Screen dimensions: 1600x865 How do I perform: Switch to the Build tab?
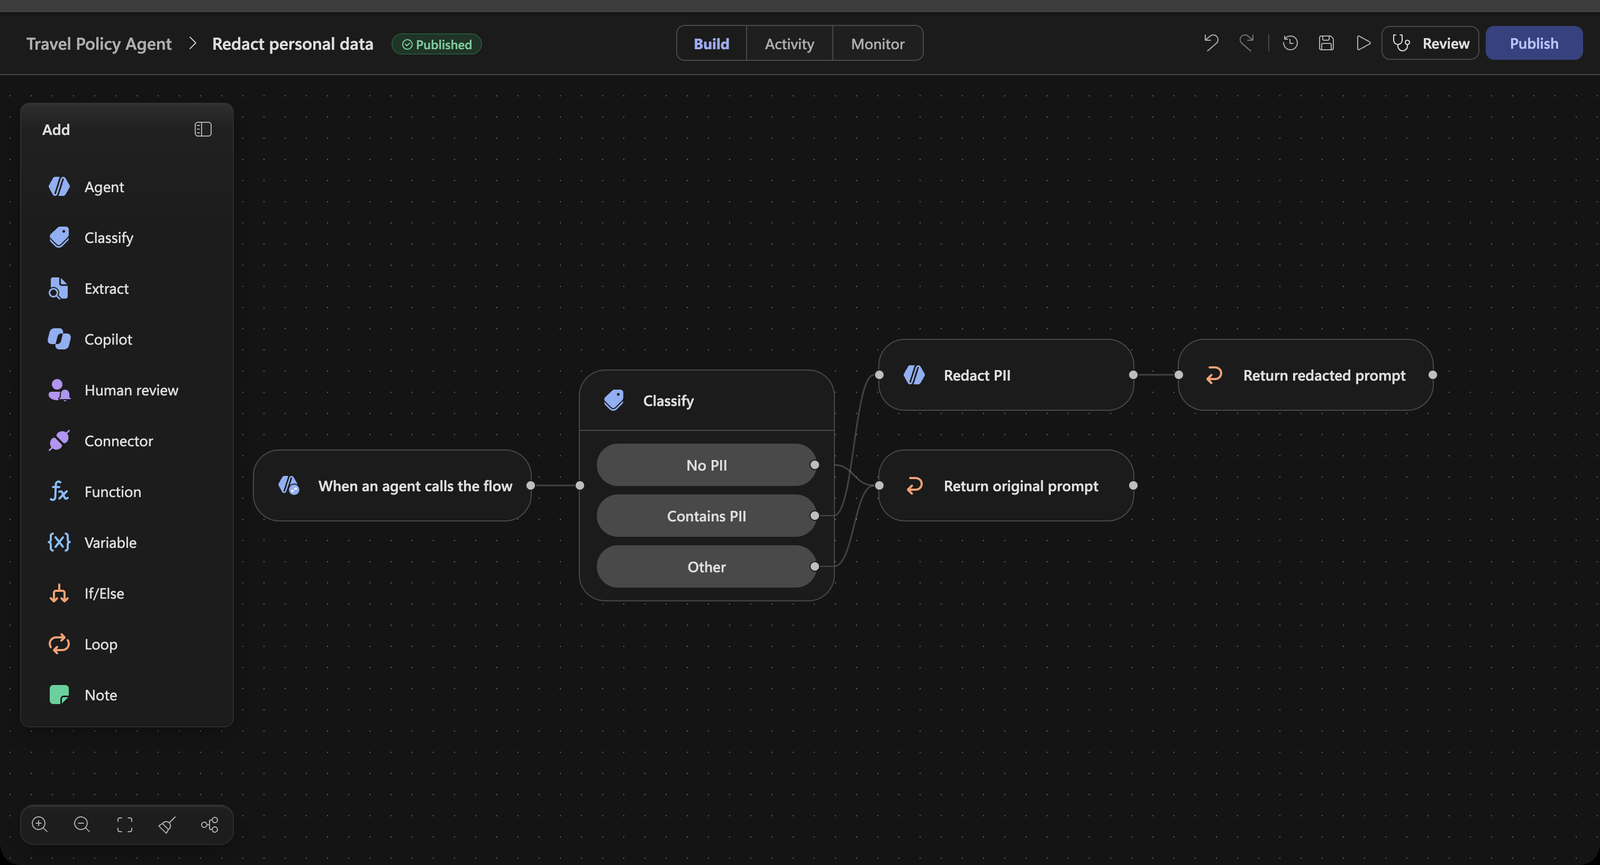pos(712,44)
